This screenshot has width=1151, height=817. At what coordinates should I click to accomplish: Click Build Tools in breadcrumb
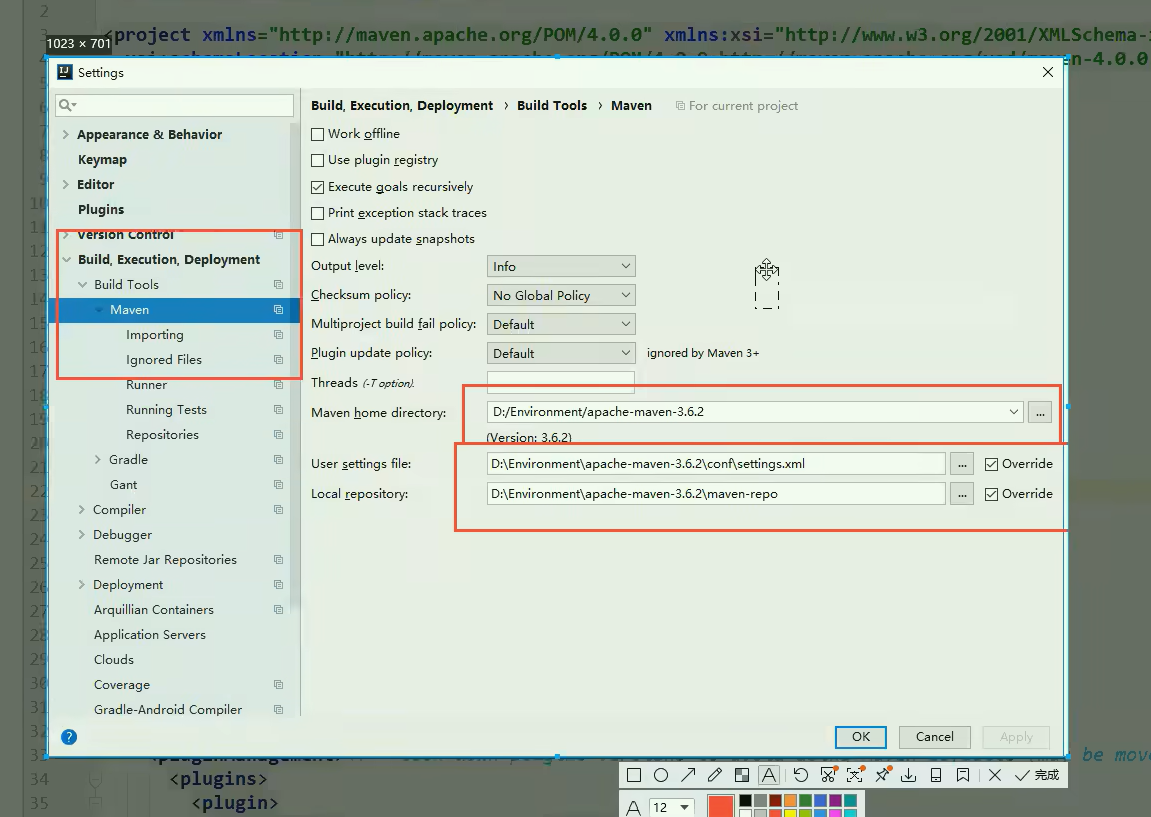pos(552,106)
